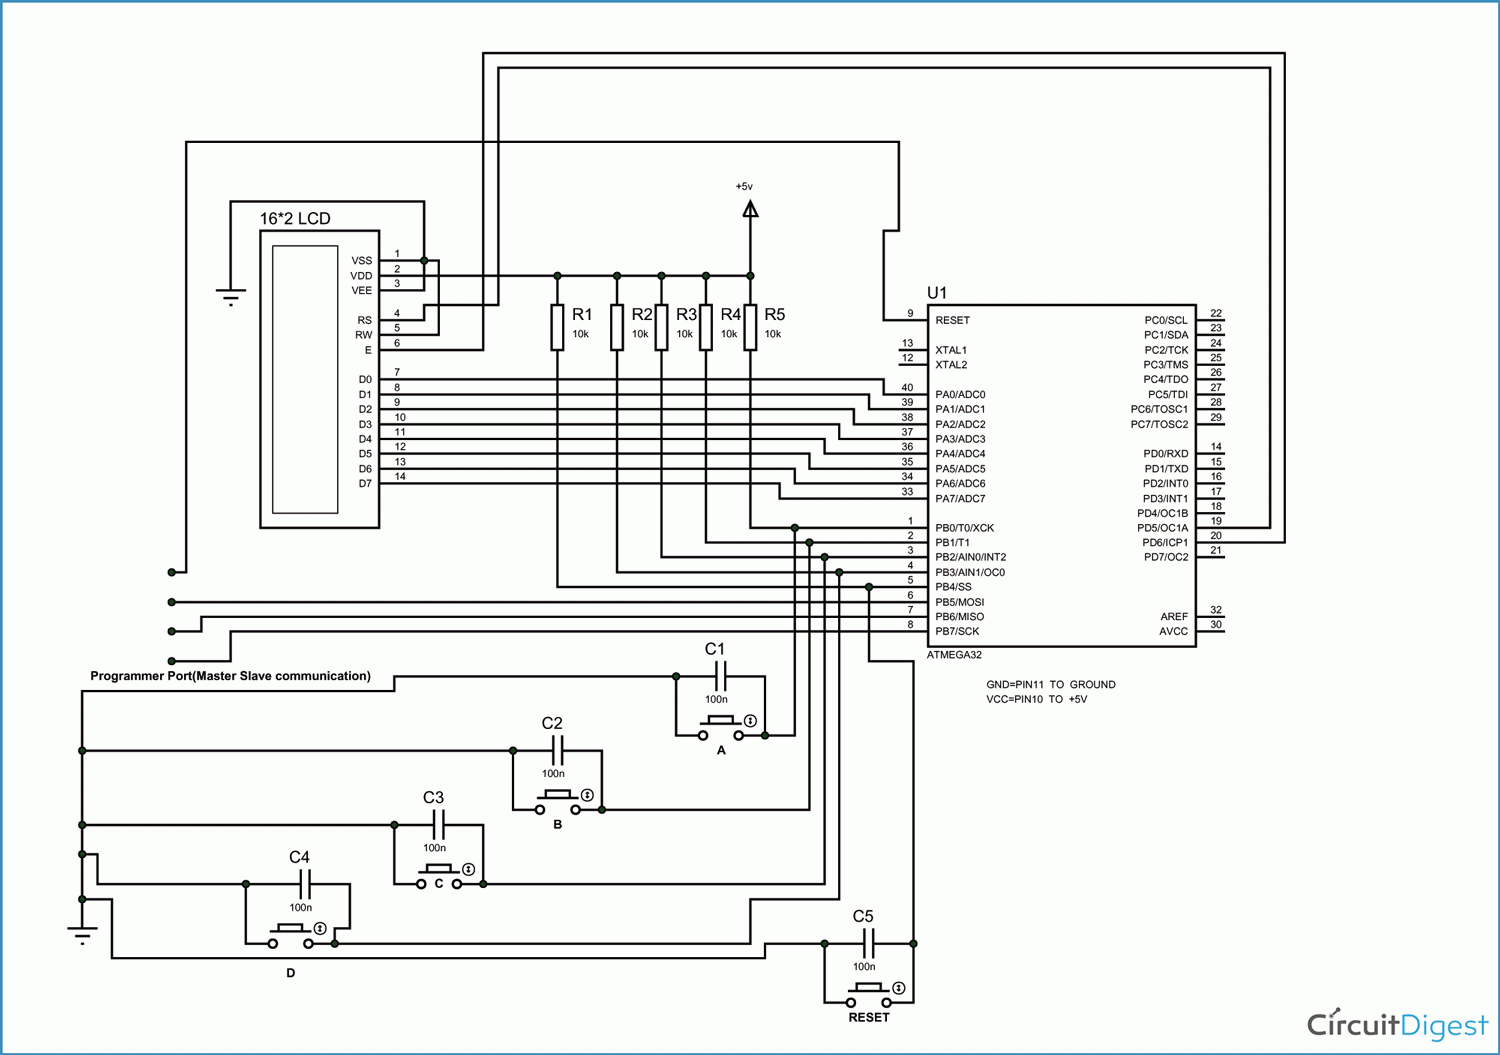This screenshot has height=1055, width=1500.
Task: Select the PD5/OC1A pin label
Action: [1163, 528]
